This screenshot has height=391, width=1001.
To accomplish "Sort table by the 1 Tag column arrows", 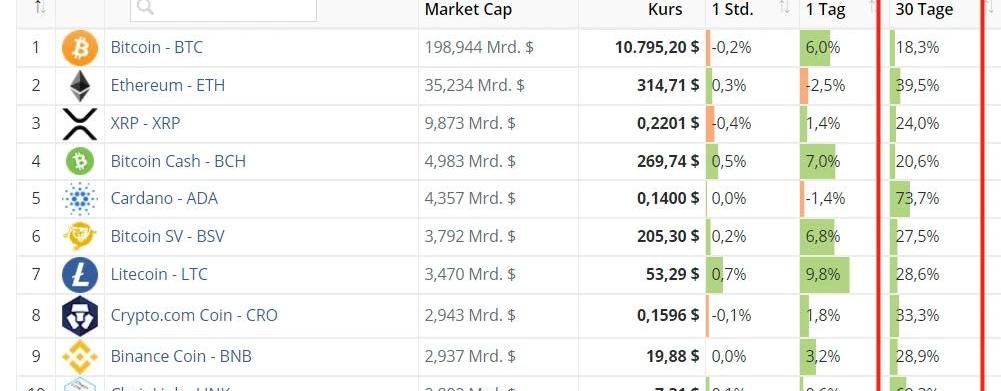I will point(873,8).
